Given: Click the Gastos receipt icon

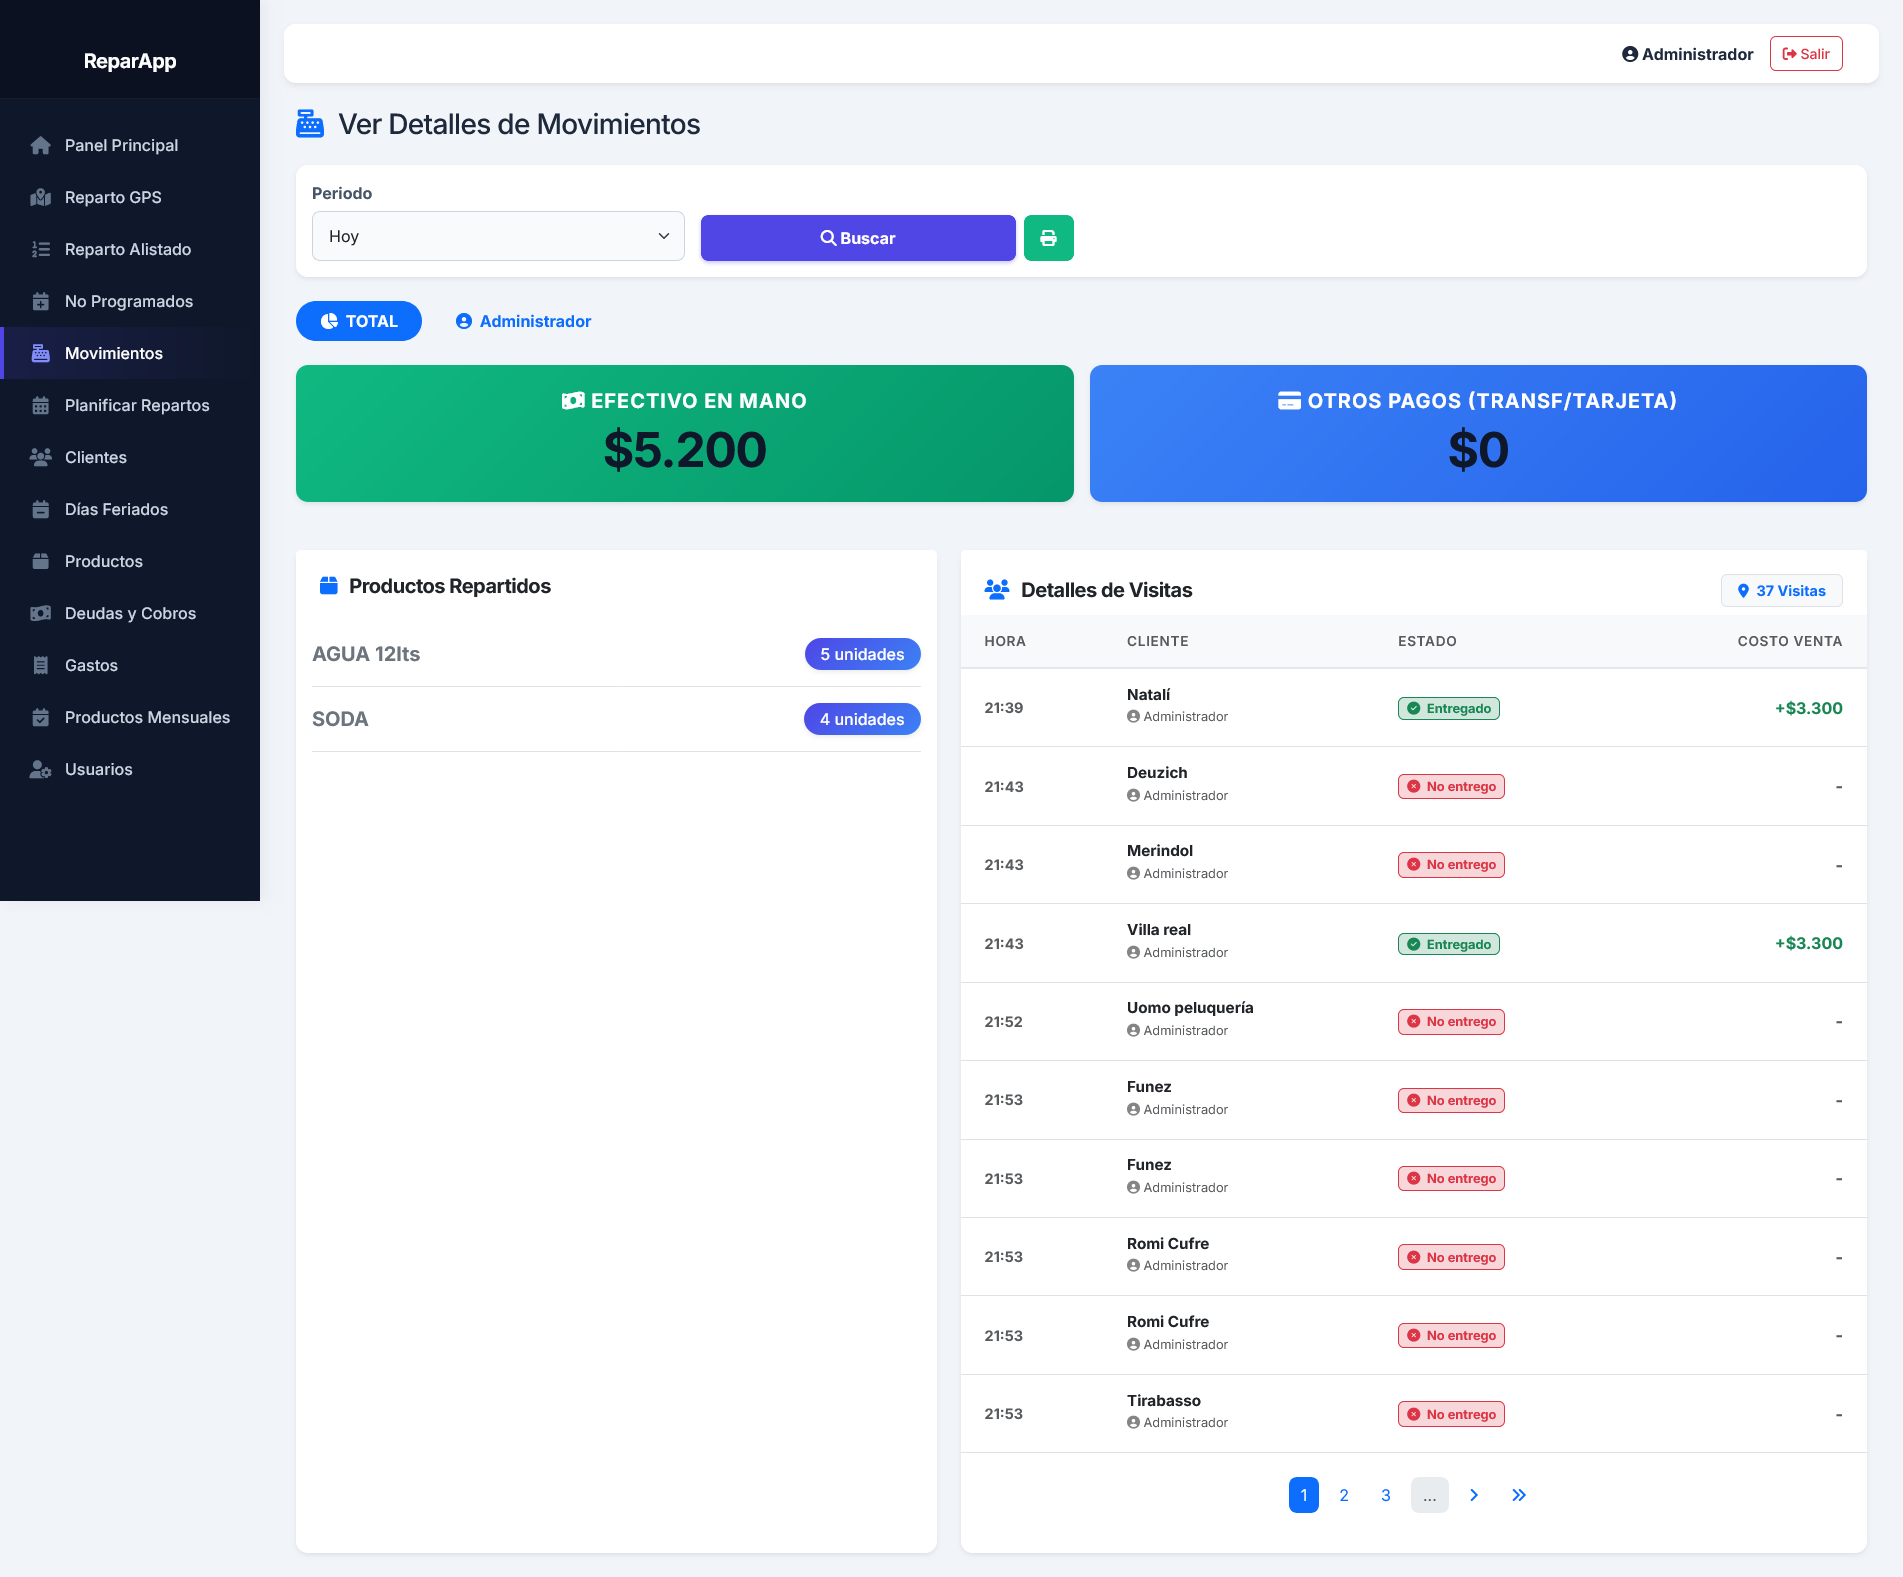Looking at the screenshot, I should coord(40,665).
